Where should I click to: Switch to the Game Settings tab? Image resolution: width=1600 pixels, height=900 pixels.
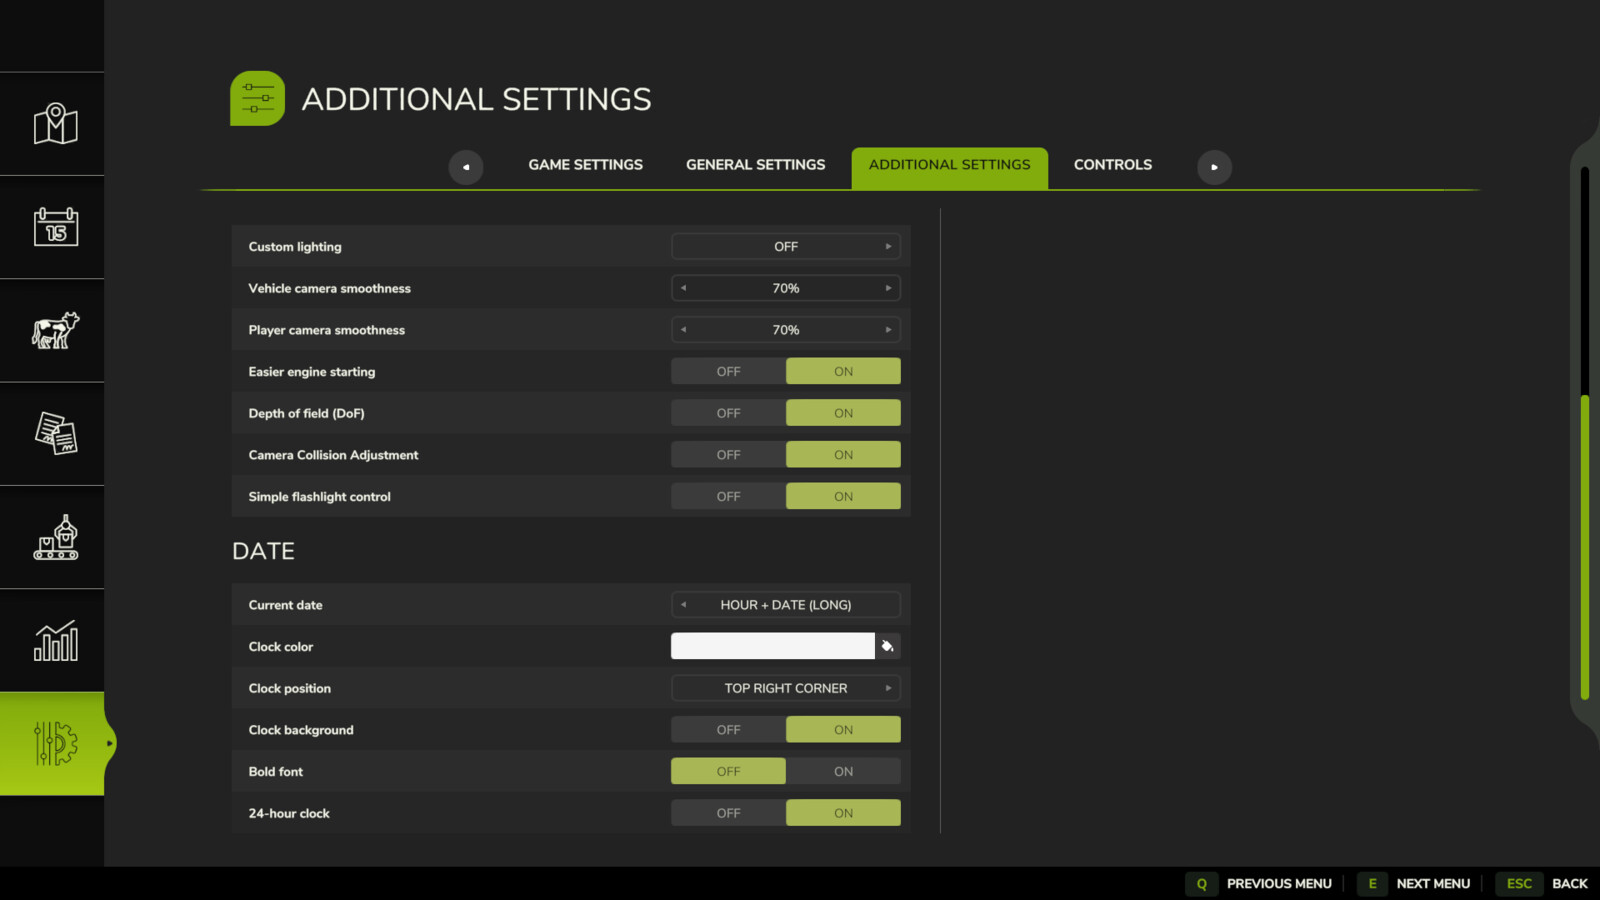[x=585, y=164]
